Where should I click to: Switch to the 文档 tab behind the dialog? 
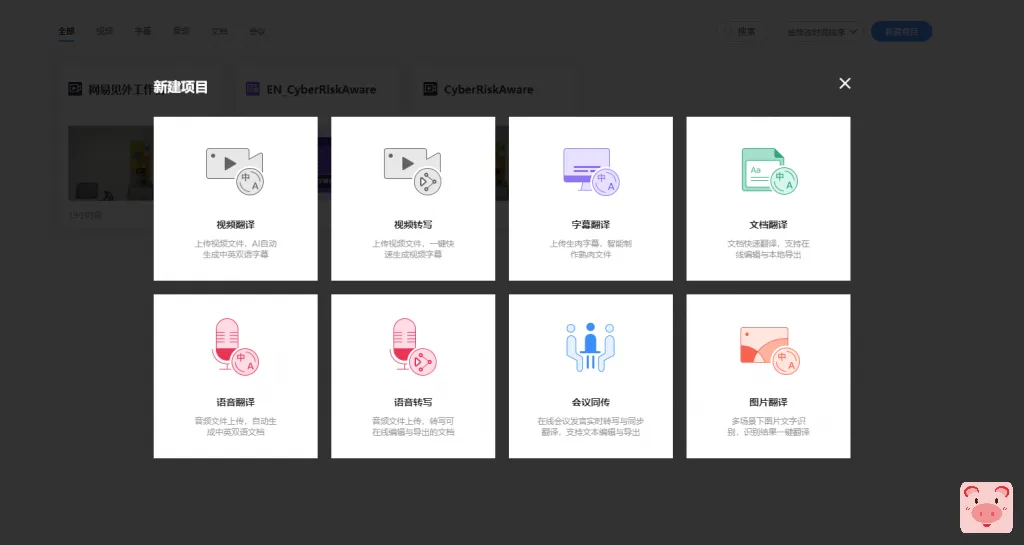tap(219, 31)
